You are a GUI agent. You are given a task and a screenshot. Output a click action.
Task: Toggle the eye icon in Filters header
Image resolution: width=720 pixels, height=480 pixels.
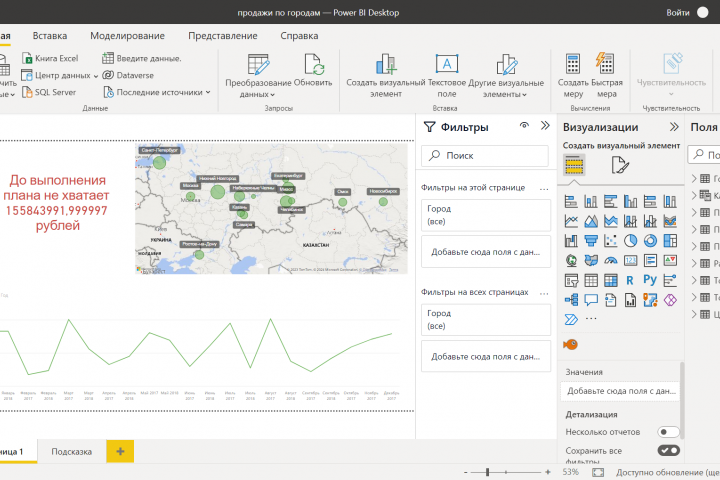[524, 125]
